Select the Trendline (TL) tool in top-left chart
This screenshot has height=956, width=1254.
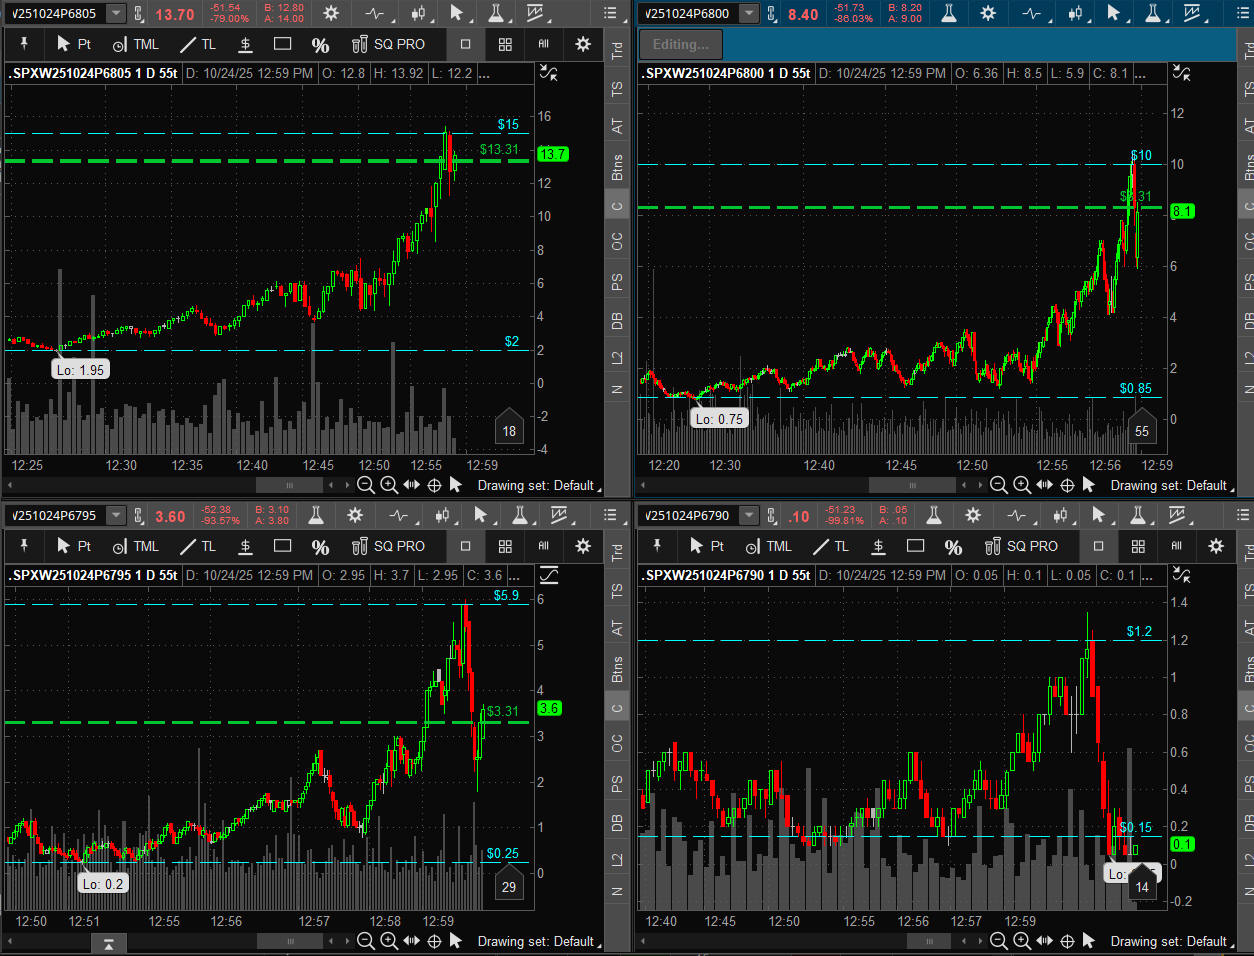(x=198, y=44)
